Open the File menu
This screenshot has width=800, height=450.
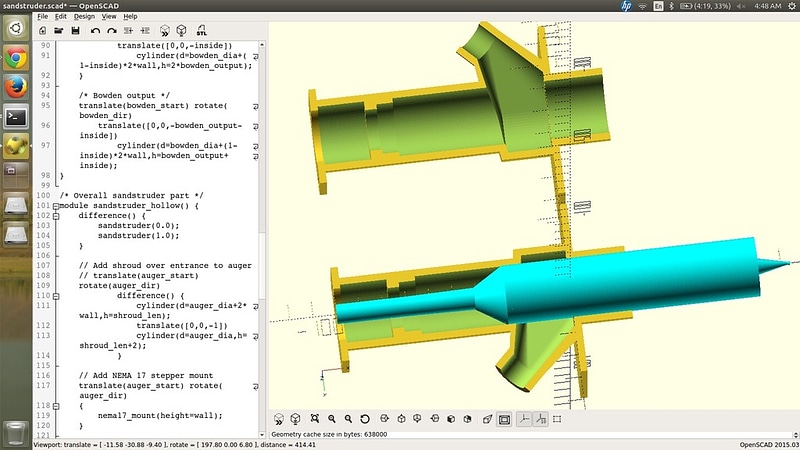(x=42, y=16)
